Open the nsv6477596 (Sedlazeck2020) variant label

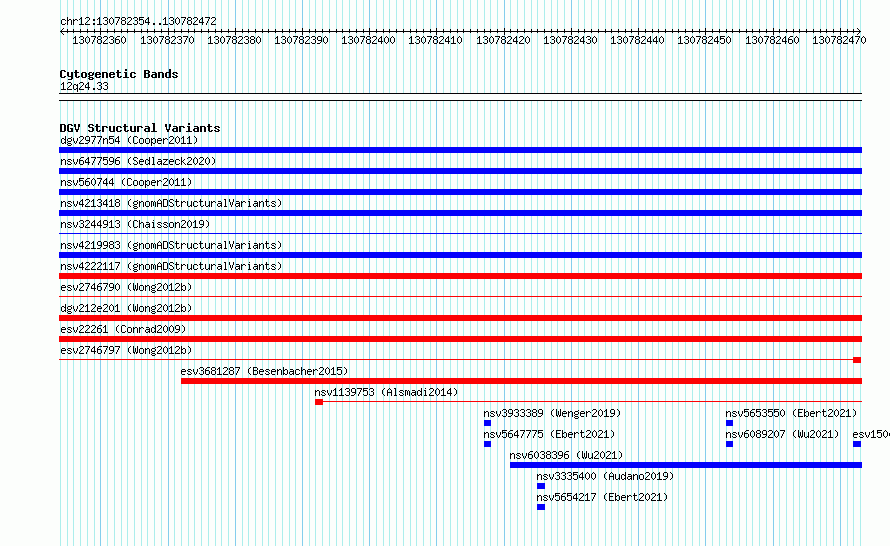click(138, 161)
